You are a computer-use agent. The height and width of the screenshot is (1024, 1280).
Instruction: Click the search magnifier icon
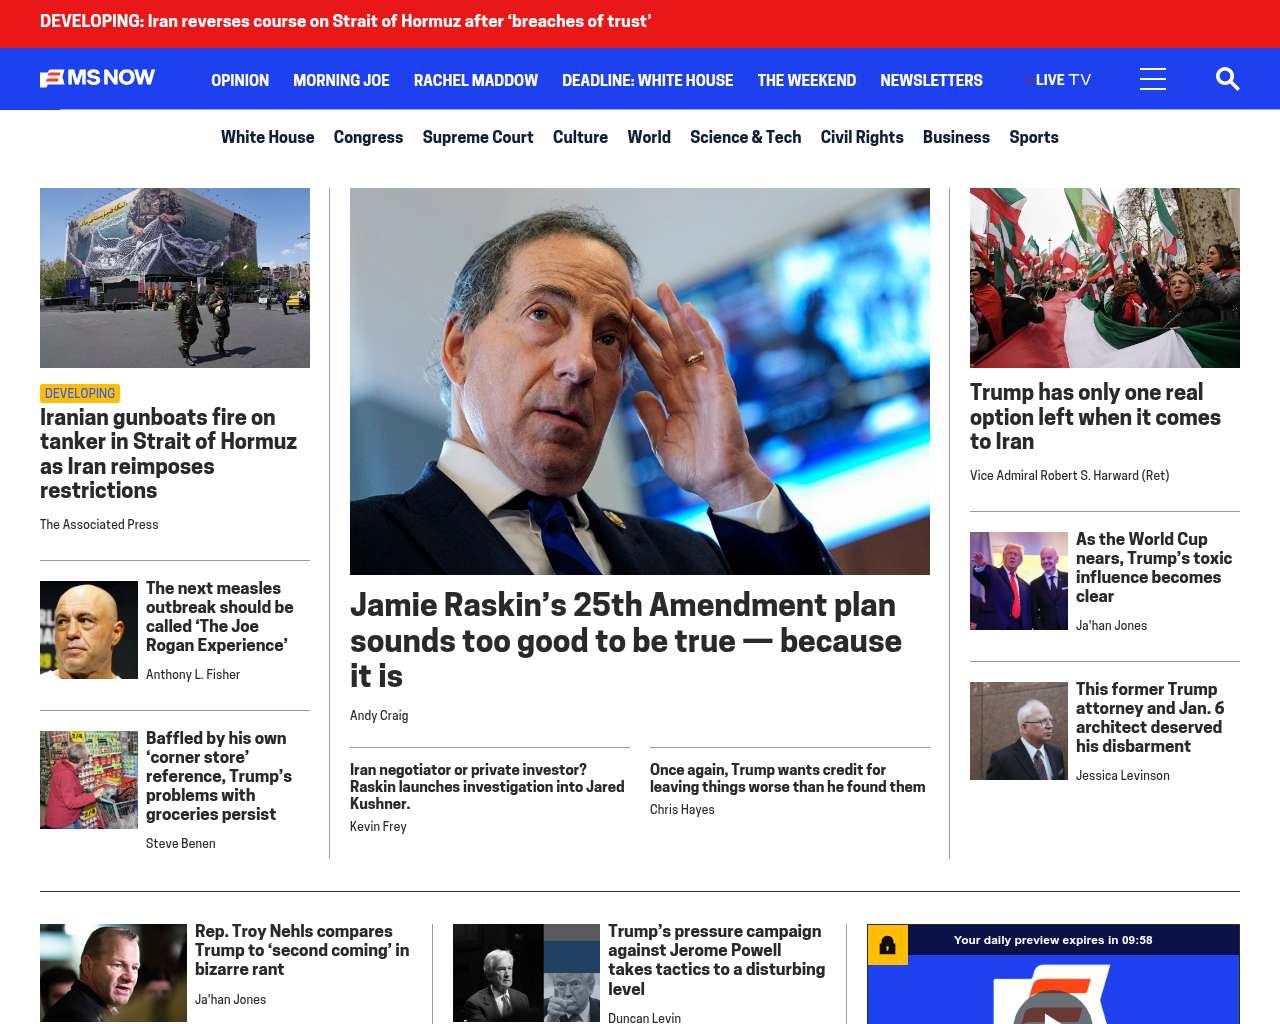pos(1227,79)
